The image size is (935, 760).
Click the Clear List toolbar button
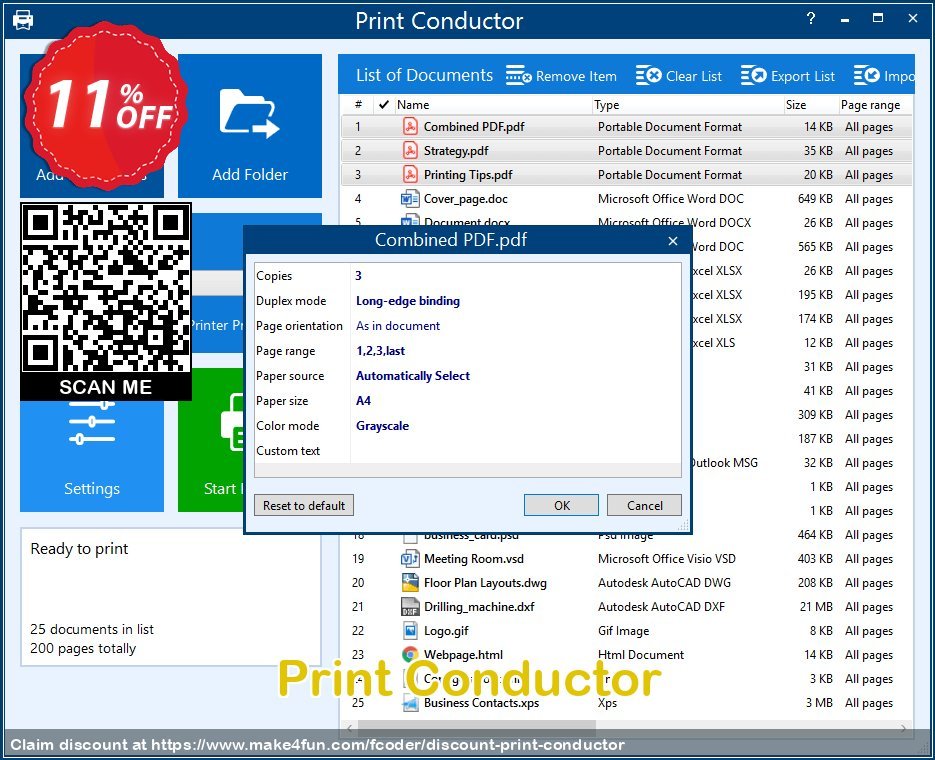[x=678, y=76]
